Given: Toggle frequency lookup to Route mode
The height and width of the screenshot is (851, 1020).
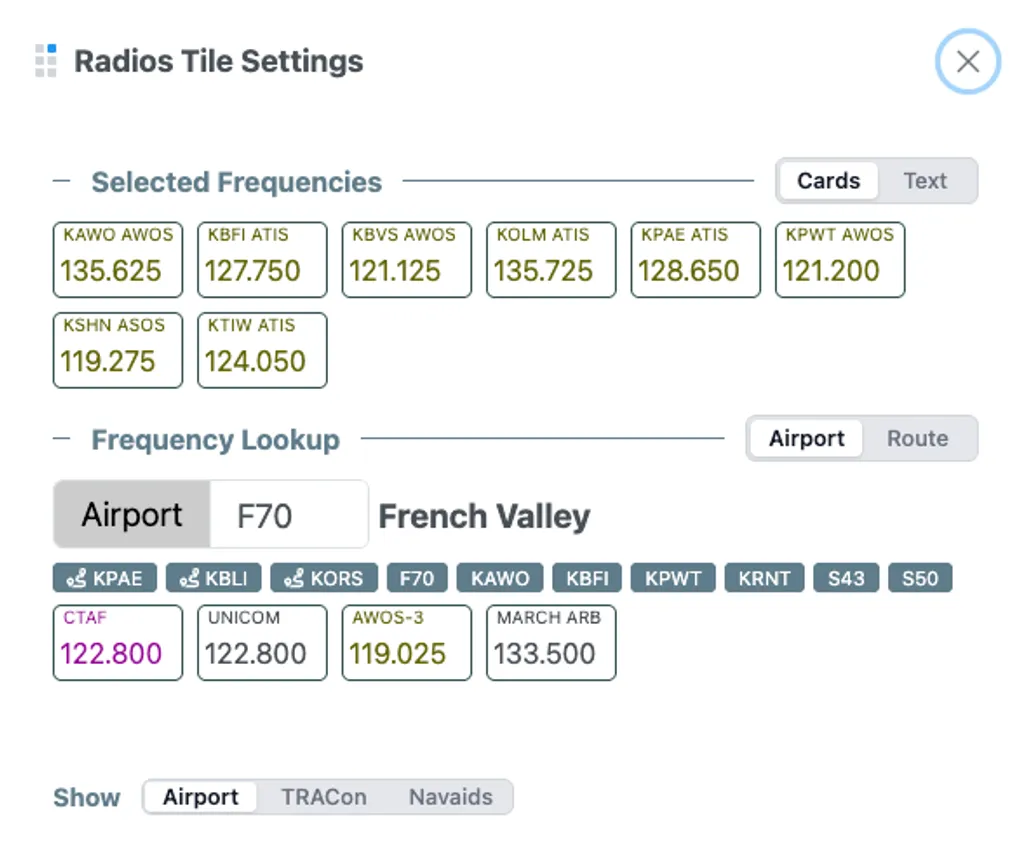Looking at the screenshot, I should click(917, 439).
